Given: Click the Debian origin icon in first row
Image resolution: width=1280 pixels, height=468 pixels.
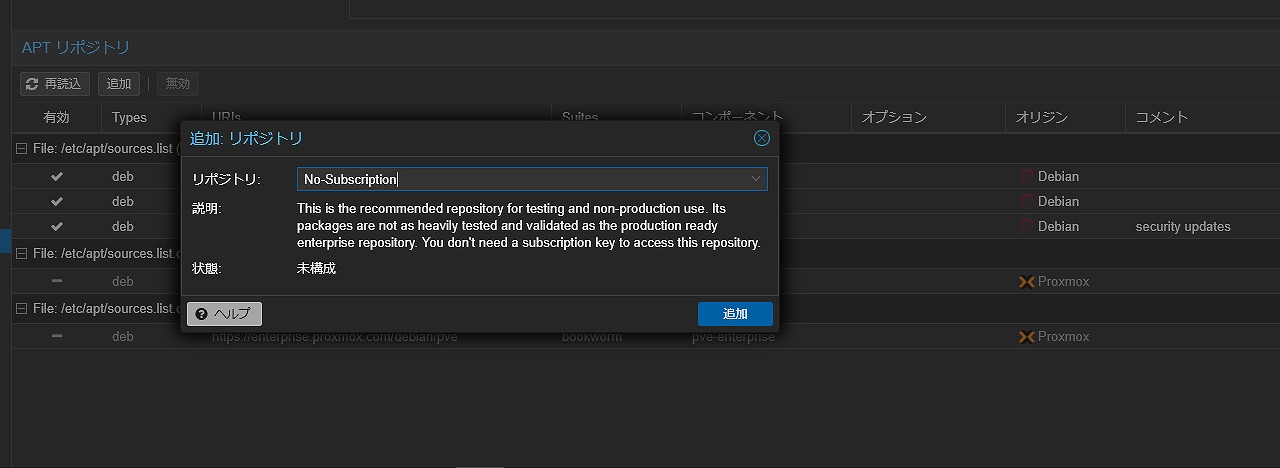Looking at the screenshot, I should point(1026,176).
